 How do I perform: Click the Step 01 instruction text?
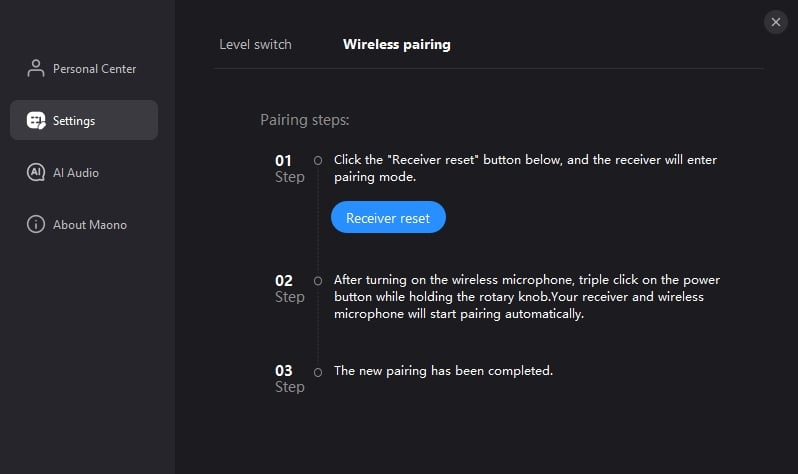525,168
